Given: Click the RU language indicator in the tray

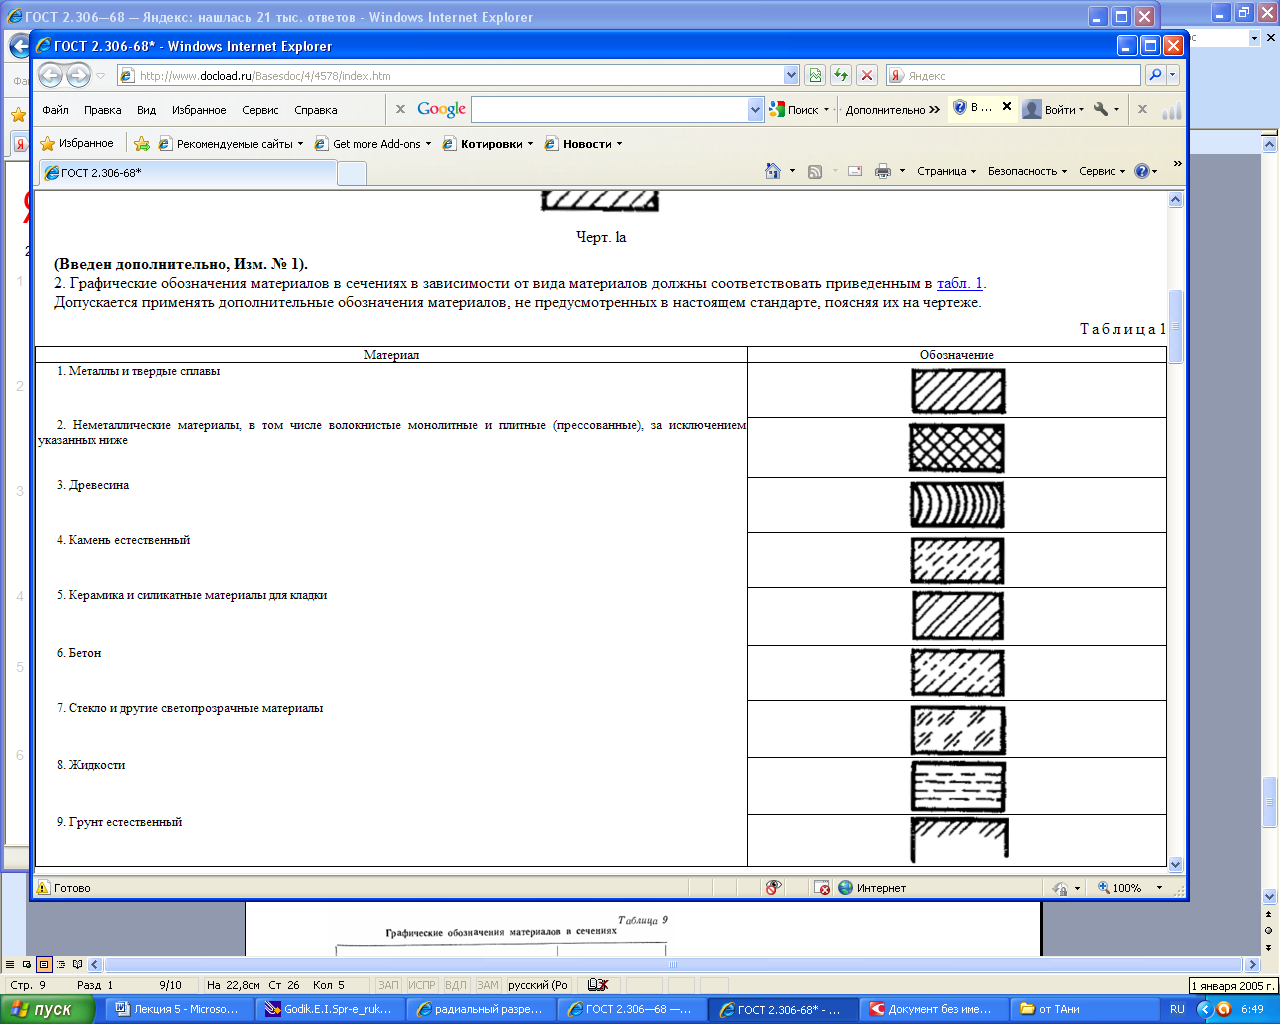Looking at the screenshot, I should pos(1177,1009).
